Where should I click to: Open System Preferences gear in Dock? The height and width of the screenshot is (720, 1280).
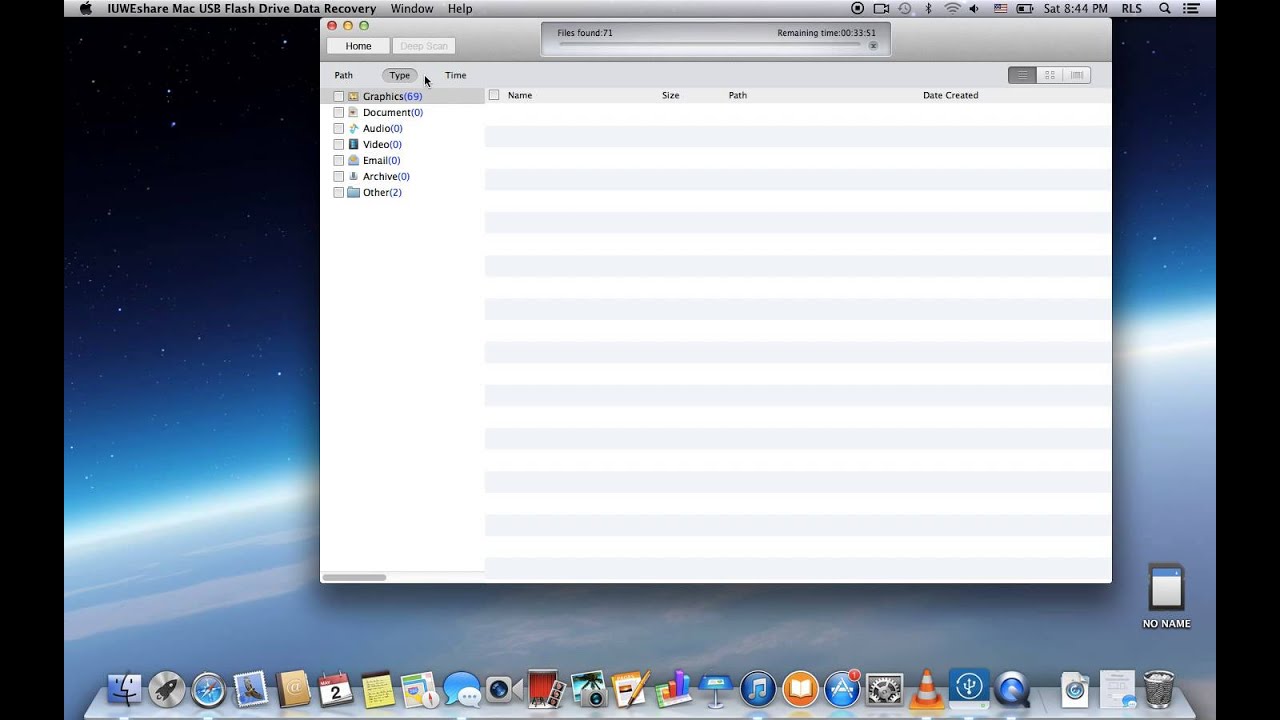click(x=885, y=689)
